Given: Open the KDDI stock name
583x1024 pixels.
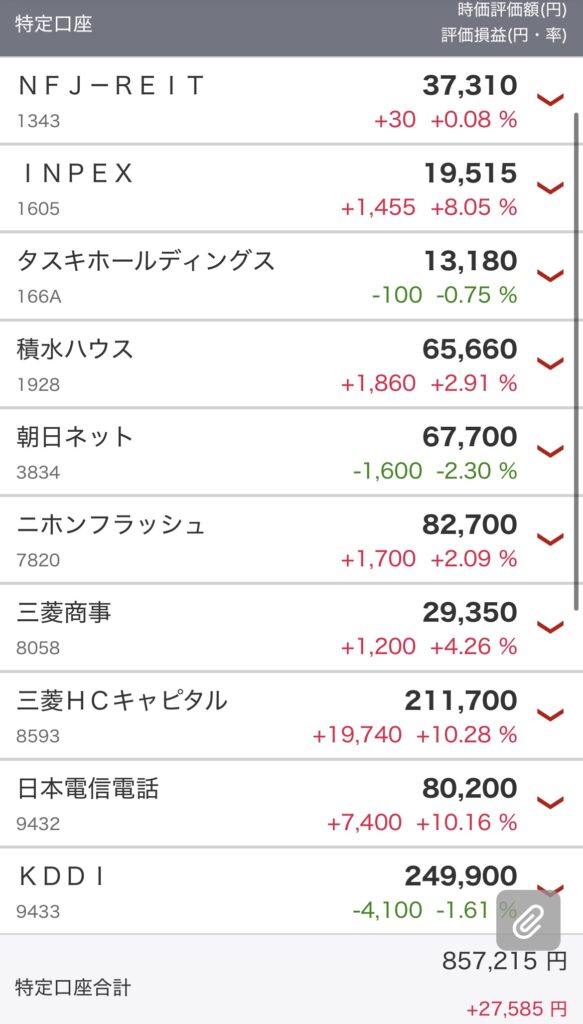Looking at the screenshot, I should [62, 876].
